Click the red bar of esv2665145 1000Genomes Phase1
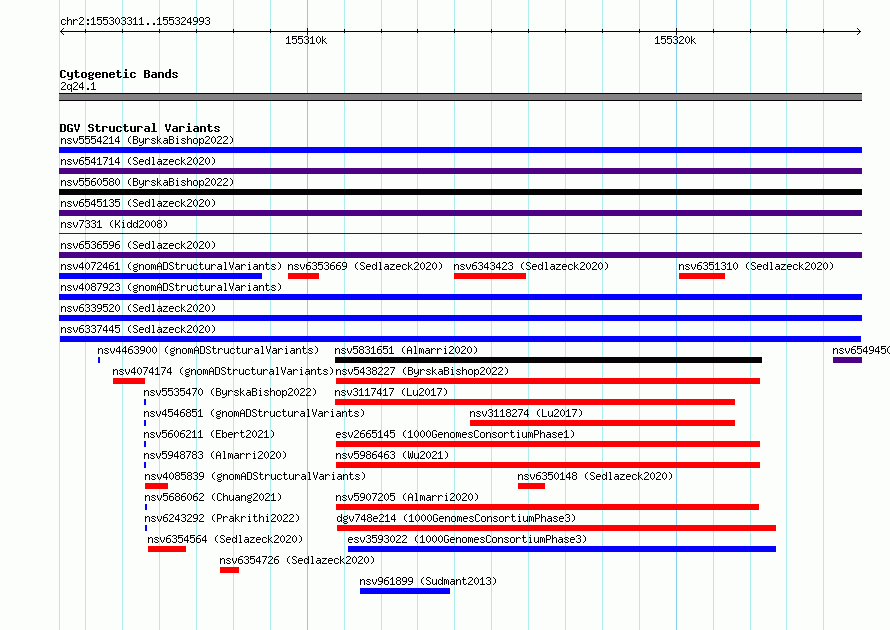 548,444
